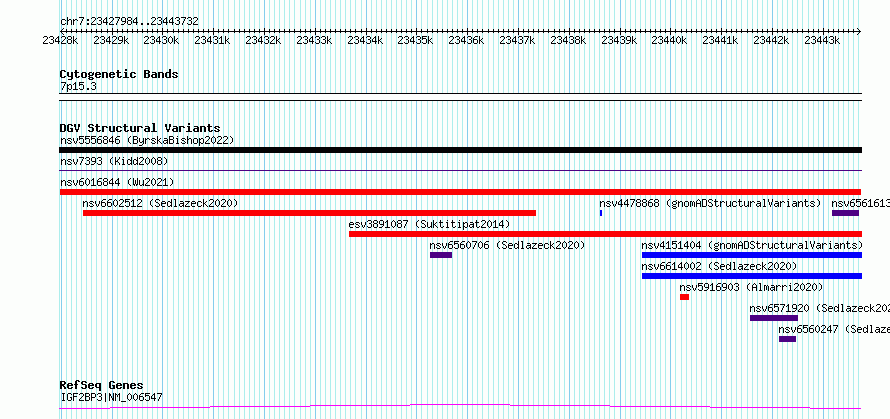The width and height of the screenshot is (890, 419).
Task: Click the 23436k ruler position
Action: pos(467,40)
